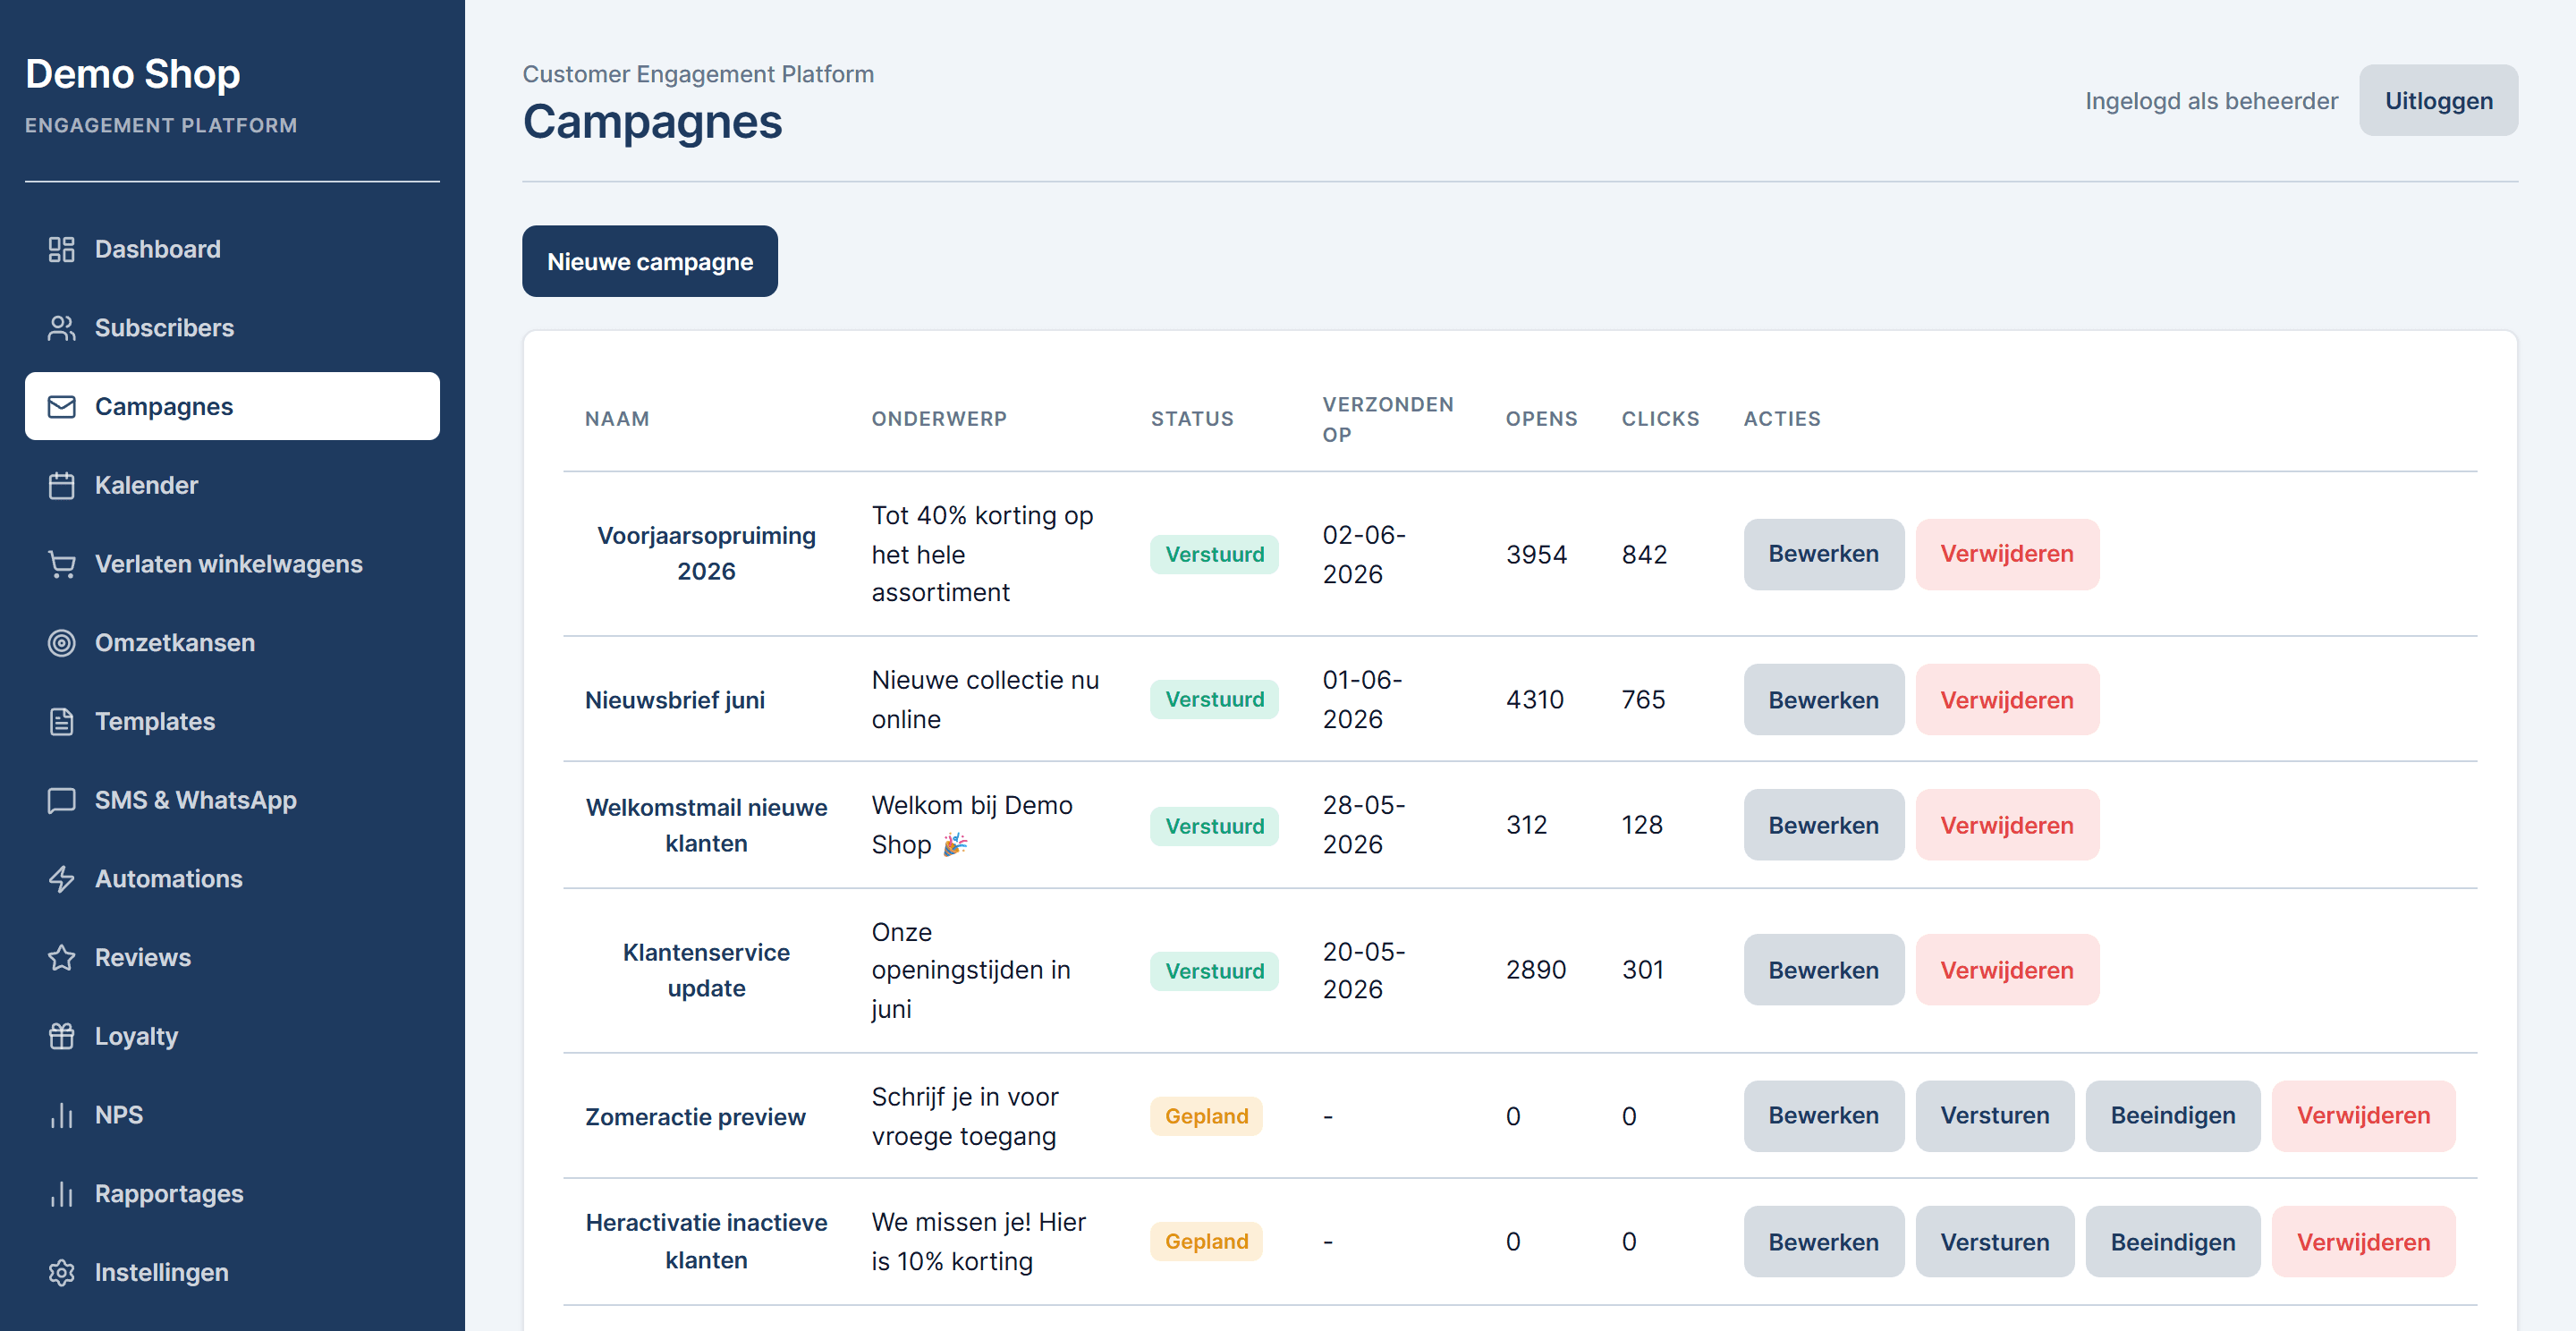The height and width of the screenshot is (1331, 2576).
Task: Click the 'Ingelogd als beheerder' text
Action: tap(2211, 101)
